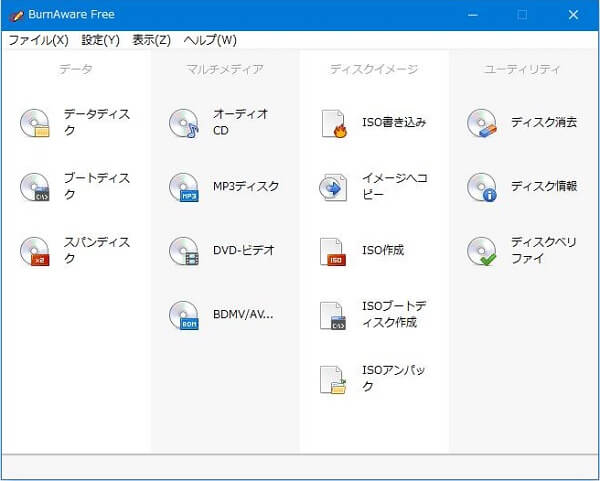Expand the 表示(Z) menu

pos(151,40)
